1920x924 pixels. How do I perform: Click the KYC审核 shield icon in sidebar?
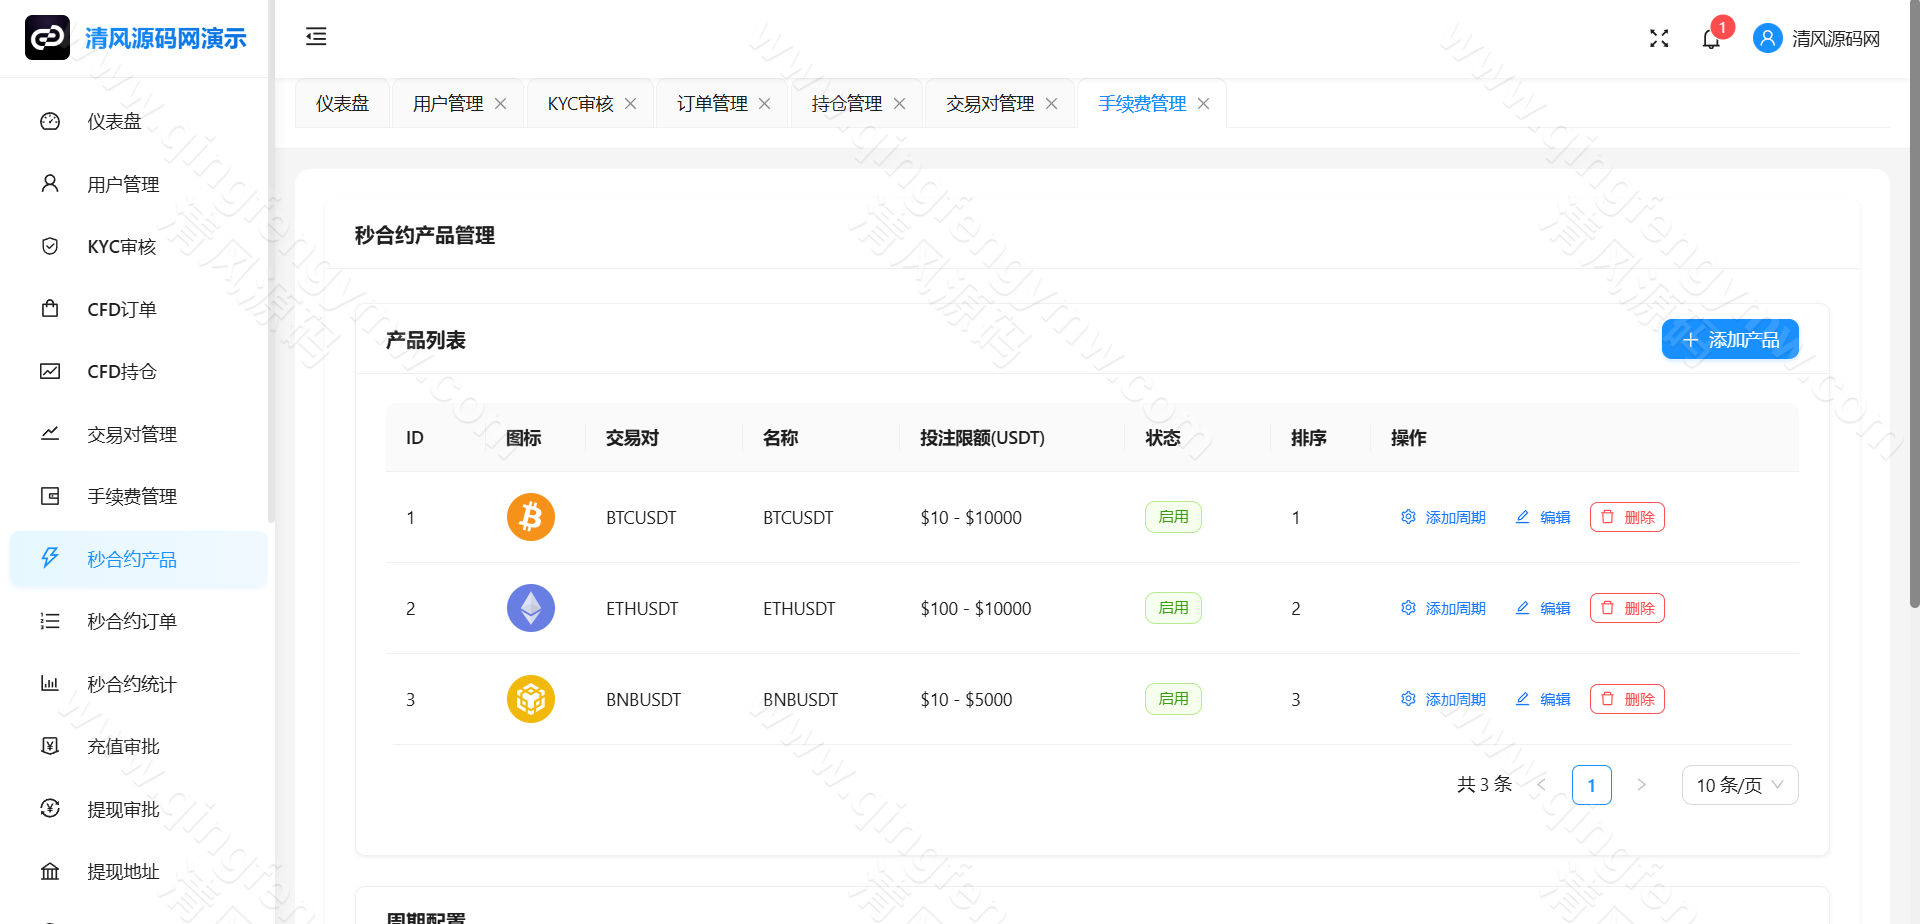coord(50,246)
